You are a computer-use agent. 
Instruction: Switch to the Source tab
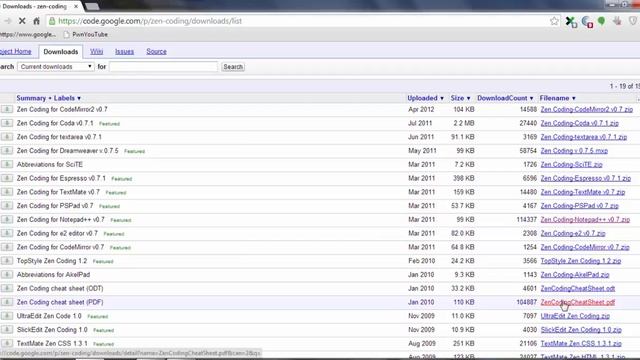(156, 51)
